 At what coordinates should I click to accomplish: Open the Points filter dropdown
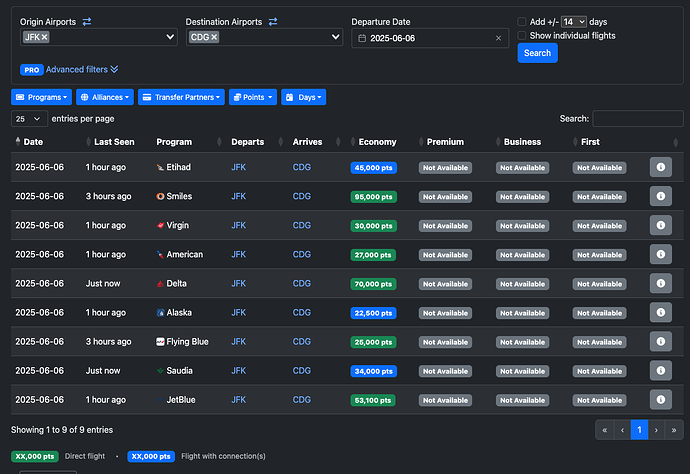(x=253, y=97)
